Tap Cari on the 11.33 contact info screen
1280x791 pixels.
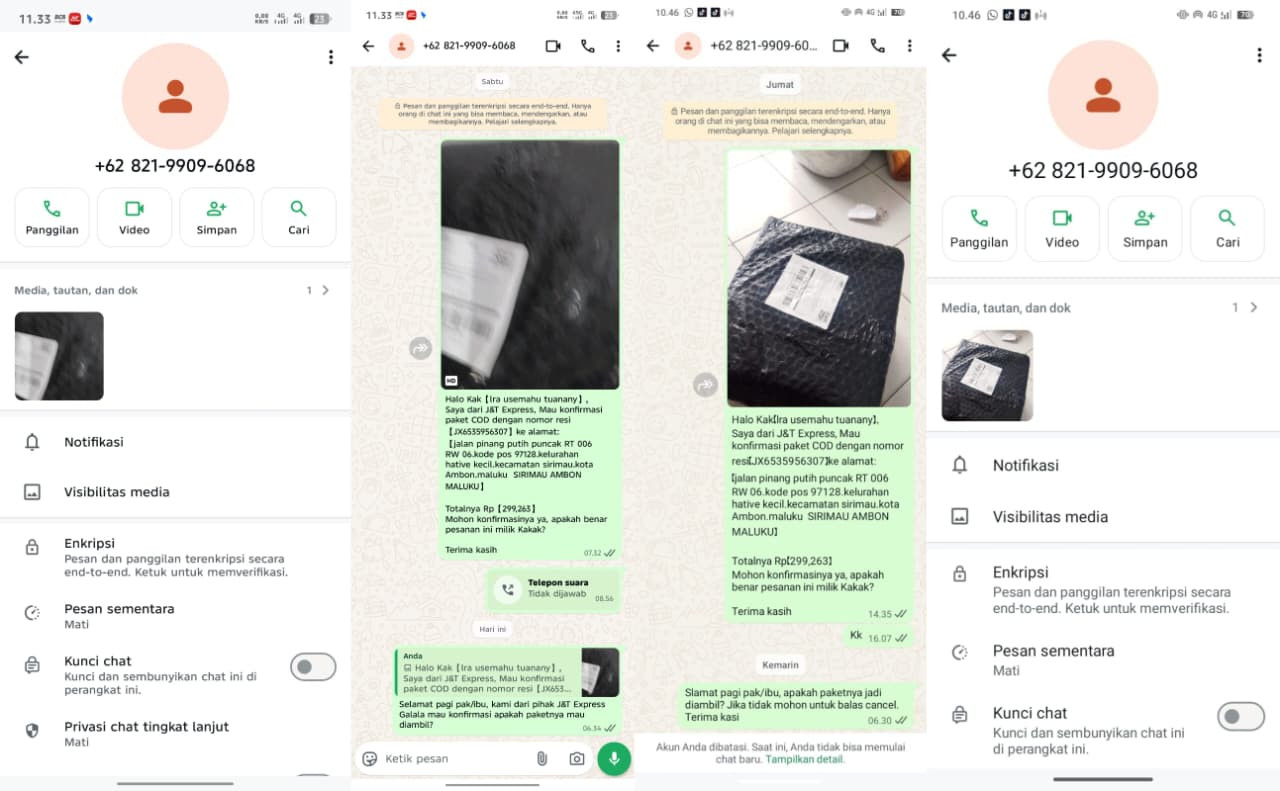coord(299,217)
